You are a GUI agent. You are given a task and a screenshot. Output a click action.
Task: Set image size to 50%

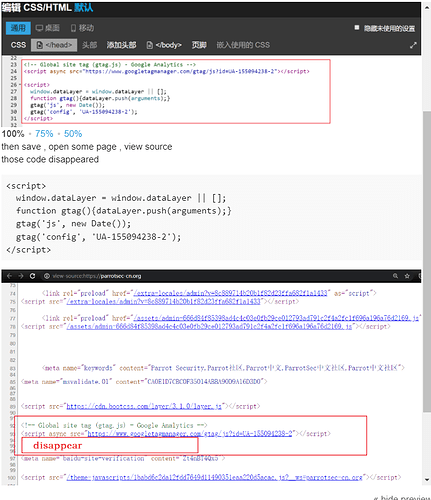(x=73, y=134)
